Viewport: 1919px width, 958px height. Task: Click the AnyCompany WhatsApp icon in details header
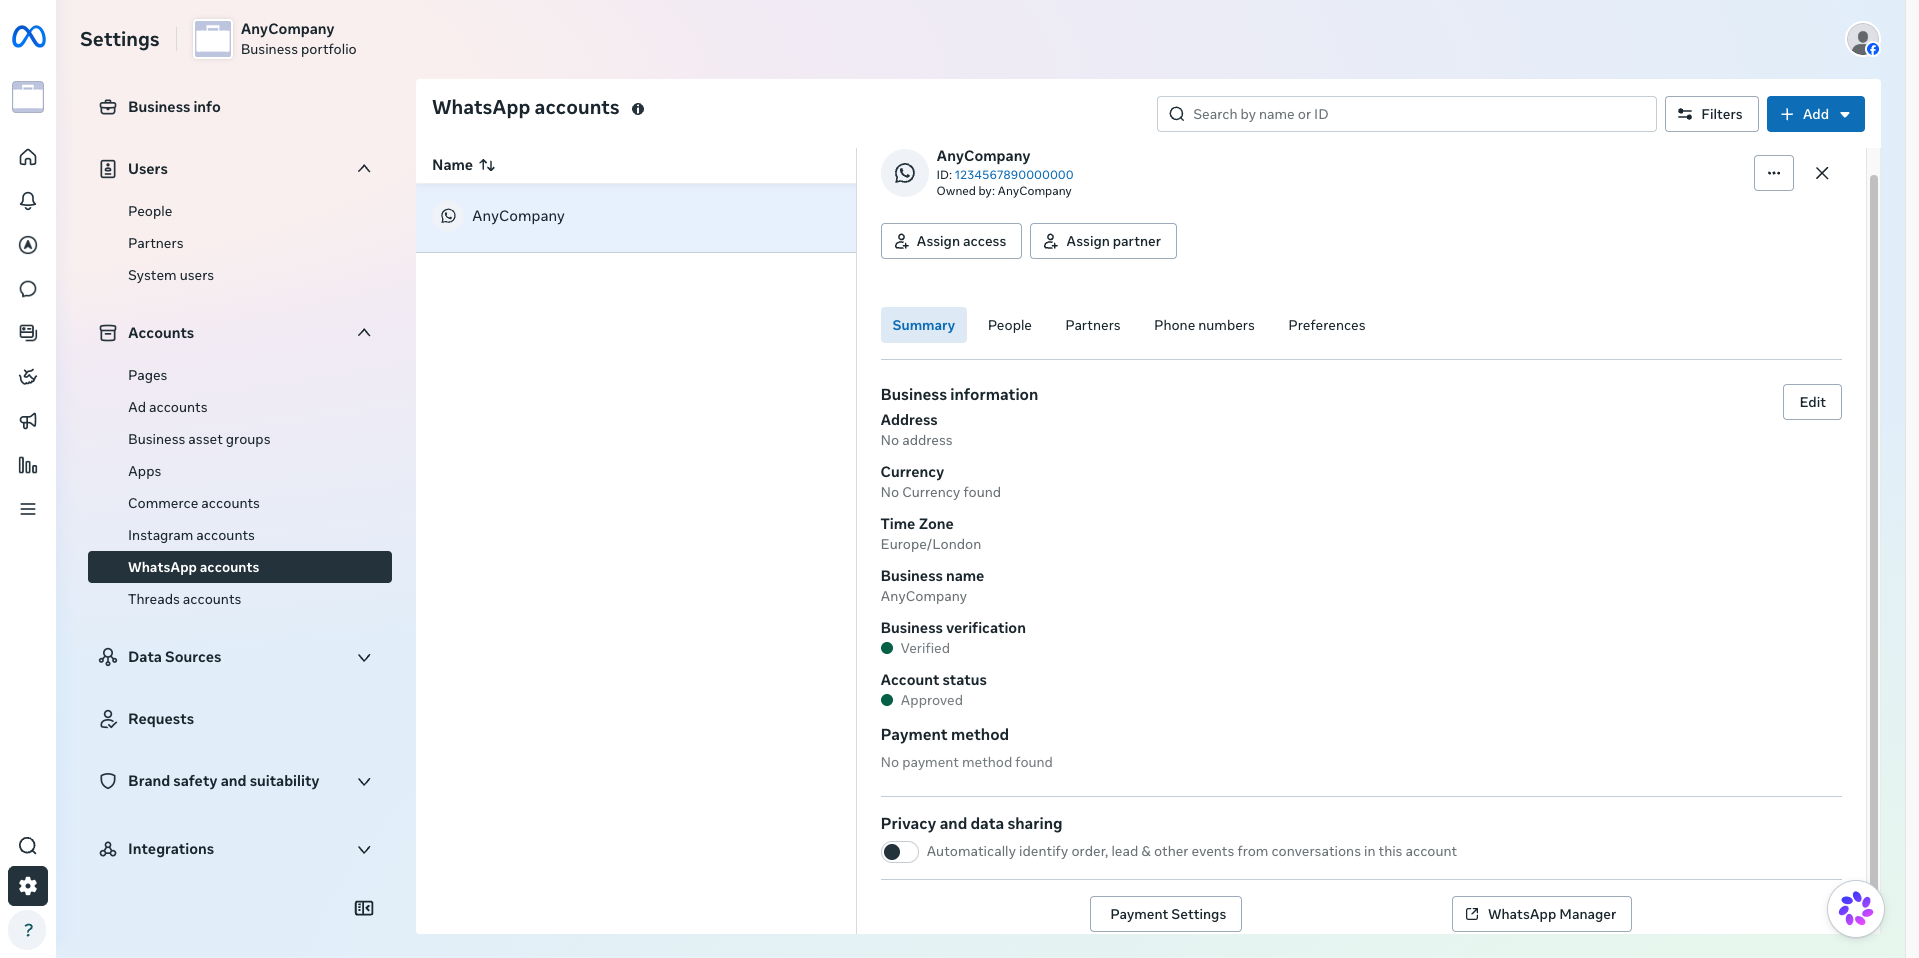905,173
